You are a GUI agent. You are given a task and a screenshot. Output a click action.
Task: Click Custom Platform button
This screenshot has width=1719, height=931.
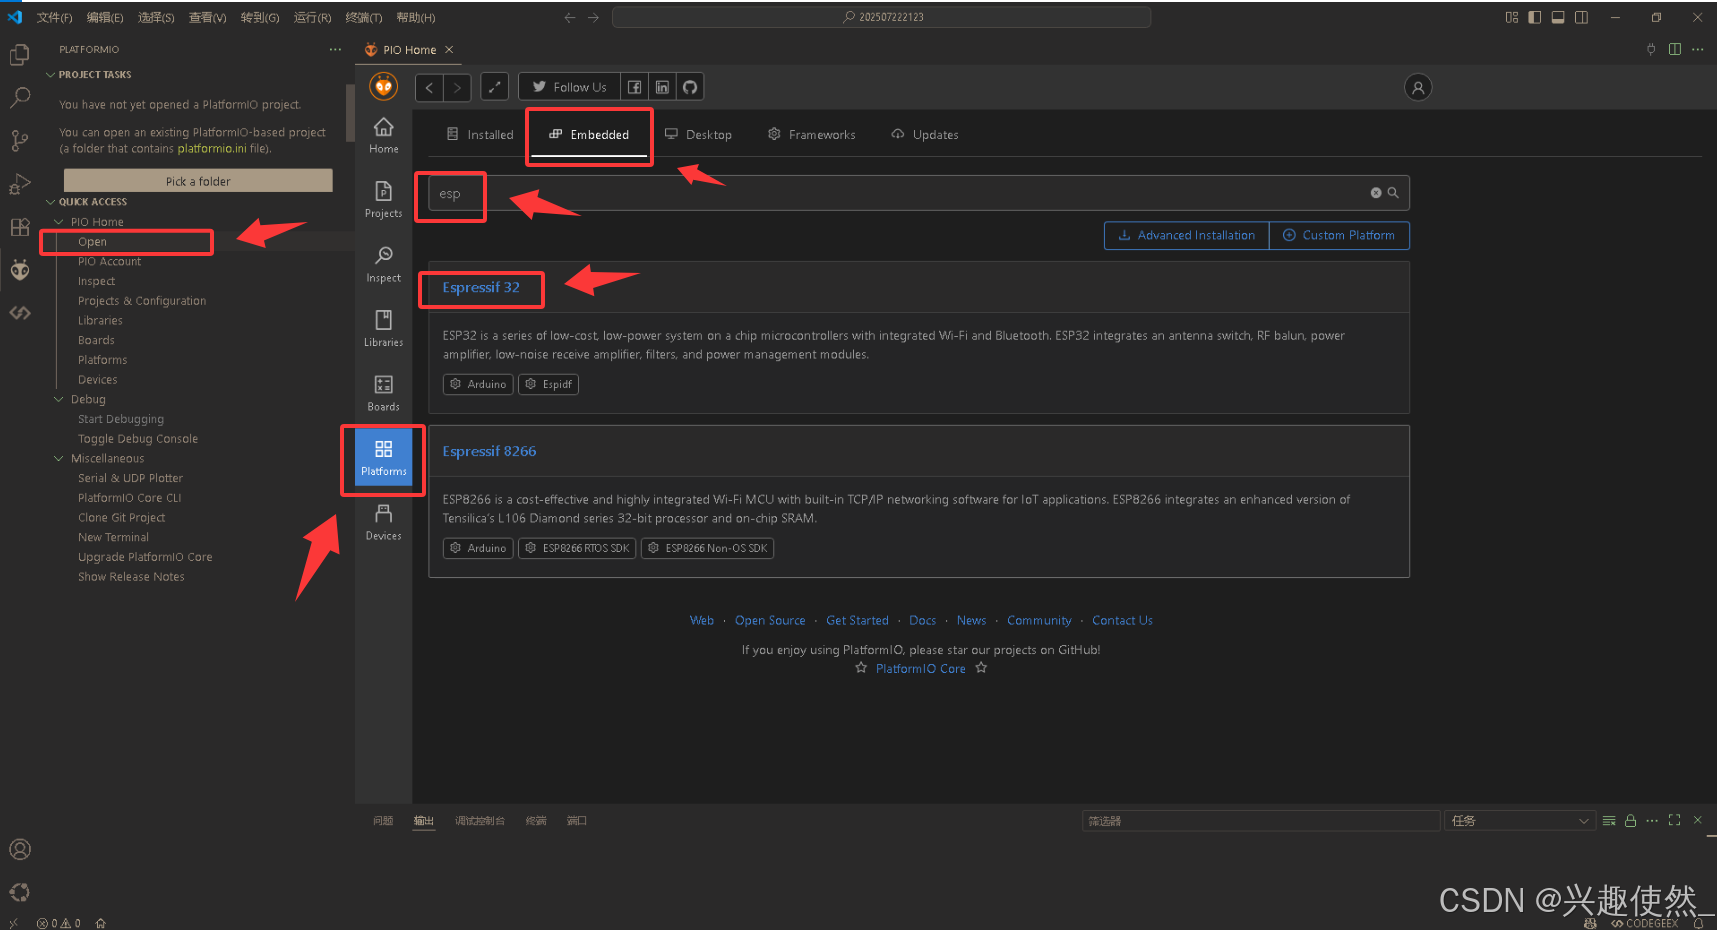1339,235
